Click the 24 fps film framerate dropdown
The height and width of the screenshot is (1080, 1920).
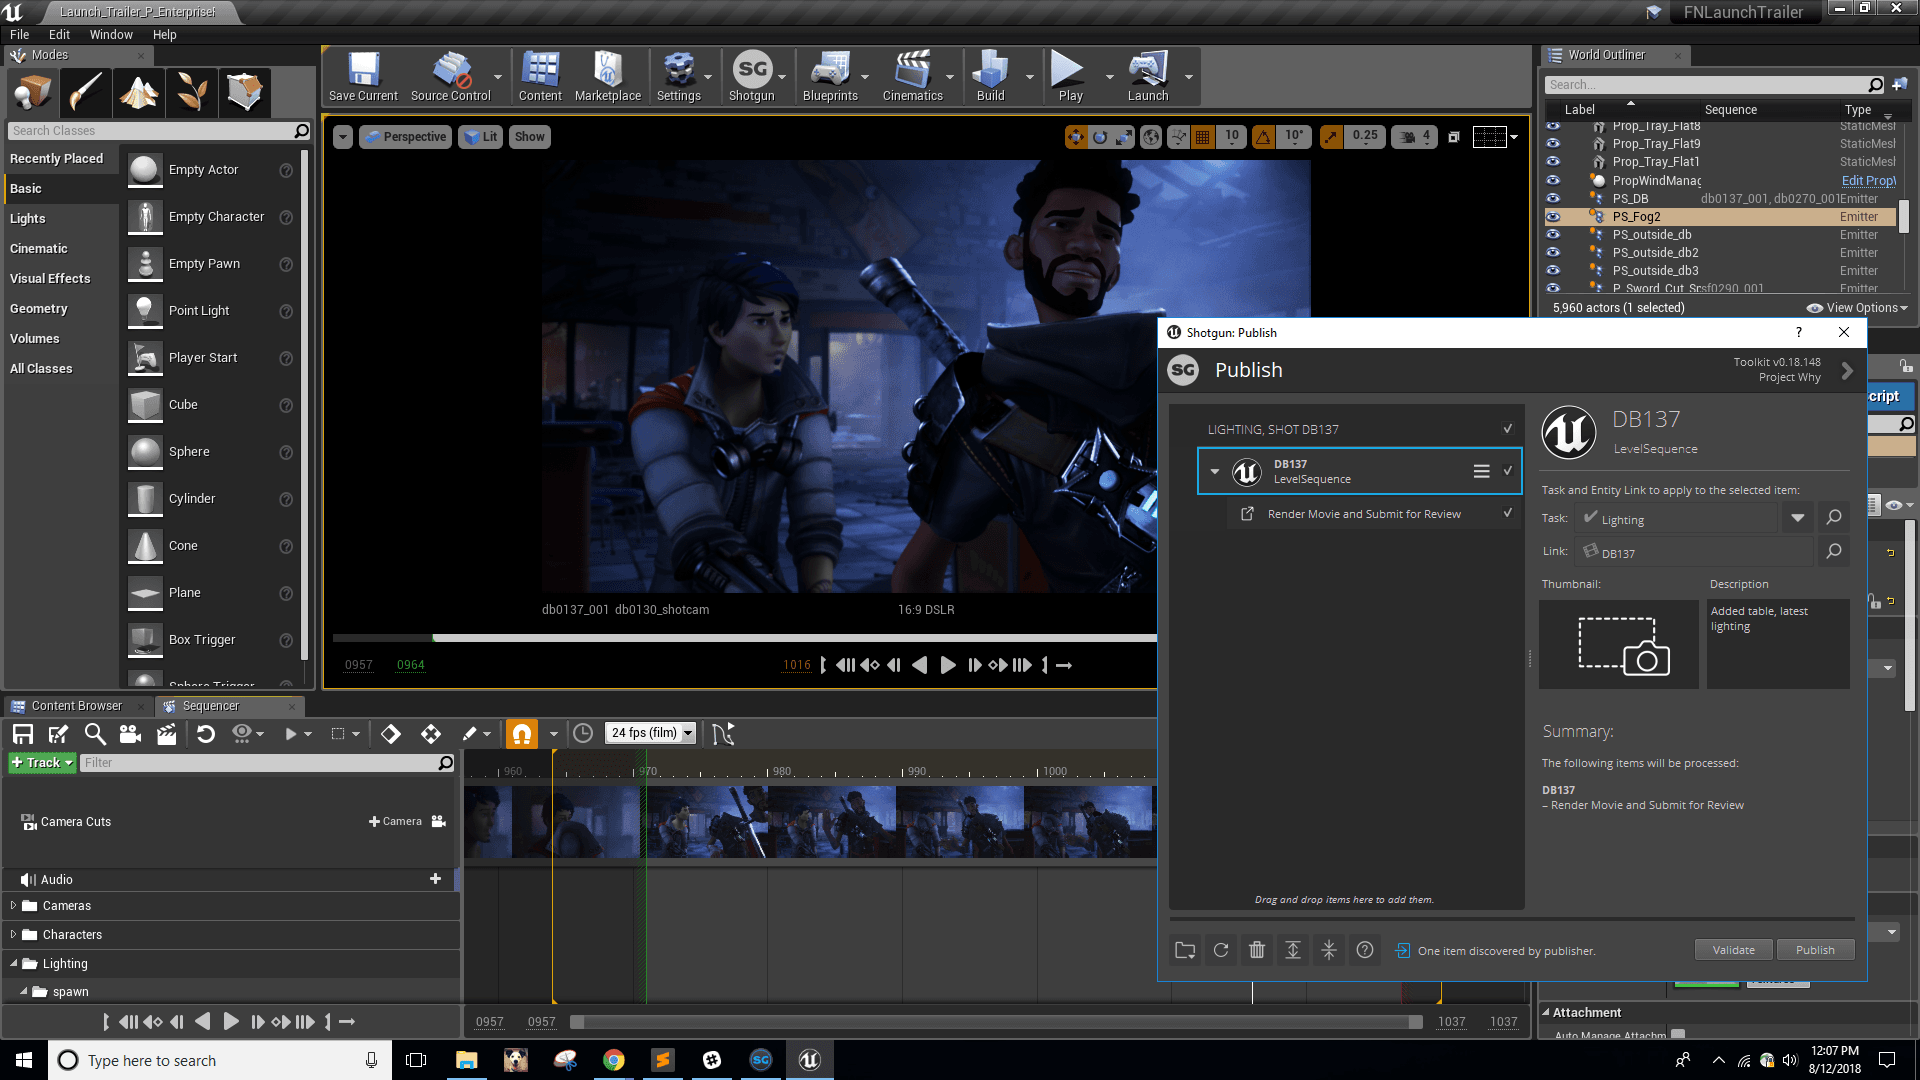coord(651,733)
